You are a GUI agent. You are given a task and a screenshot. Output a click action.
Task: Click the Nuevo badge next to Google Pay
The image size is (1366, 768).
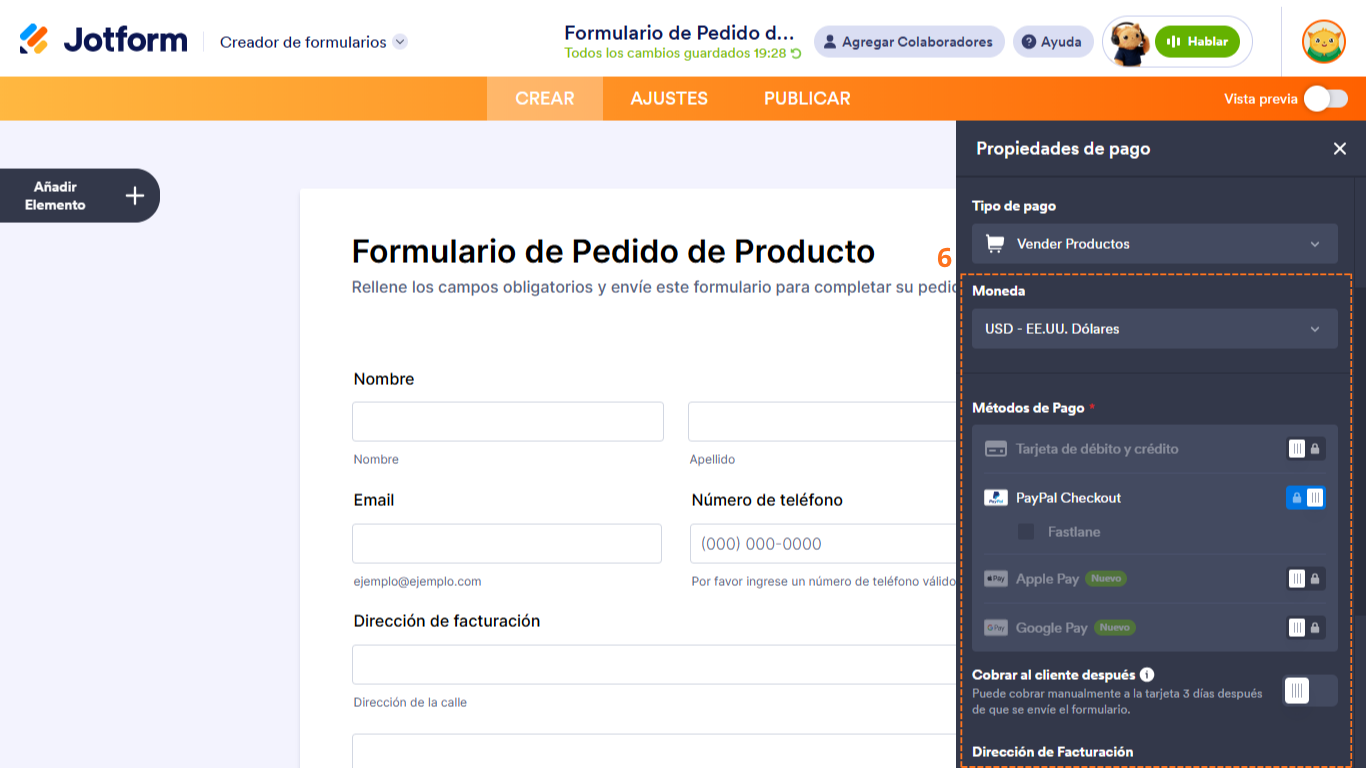1115,628
